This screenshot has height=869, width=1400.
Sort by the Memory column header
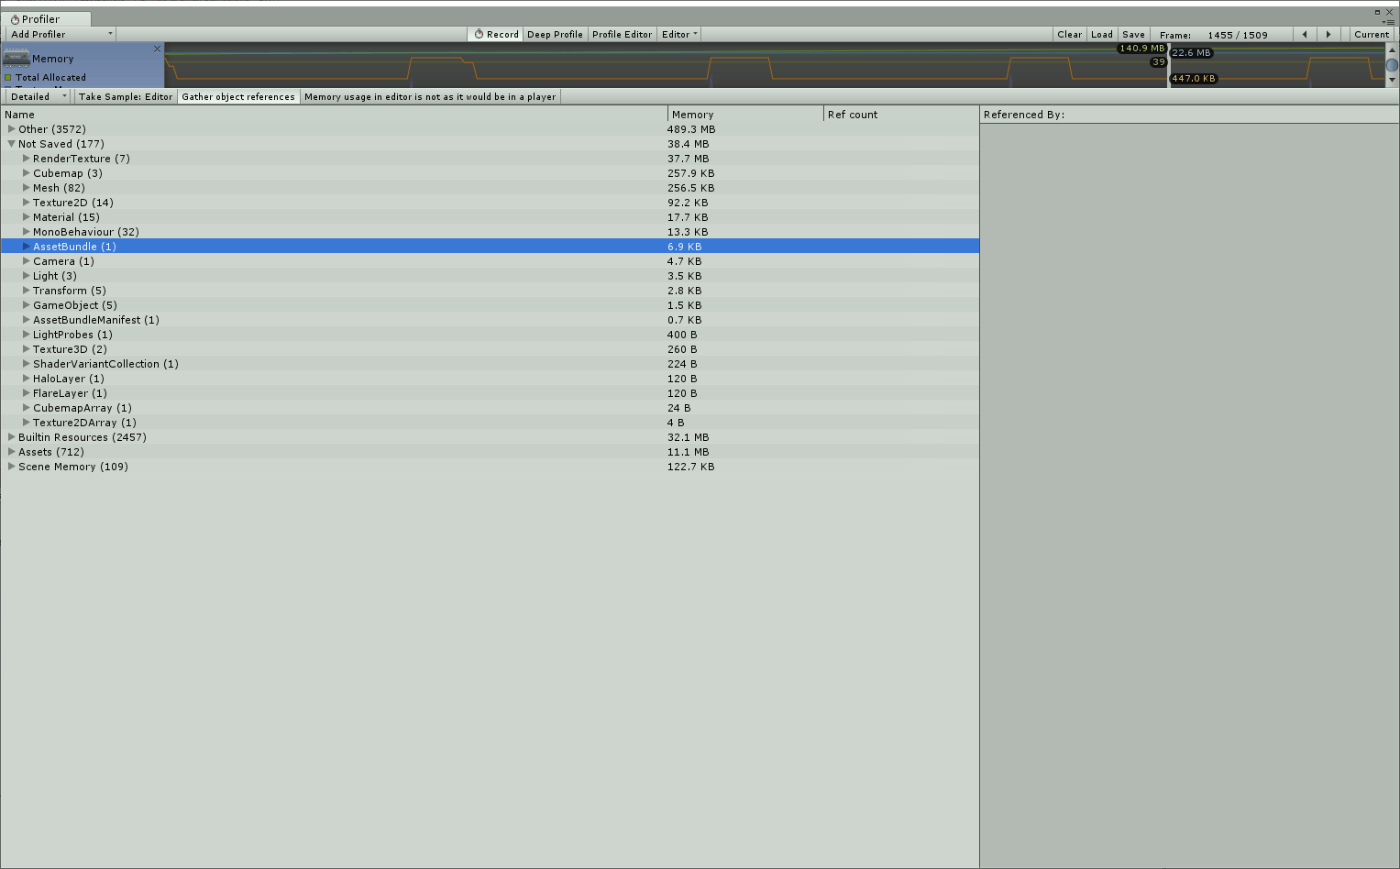coord(745,114)
